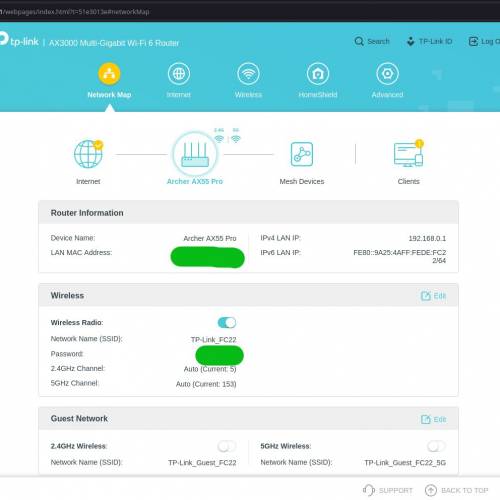Toggle the Wireless Radio switch

(227, 322)
